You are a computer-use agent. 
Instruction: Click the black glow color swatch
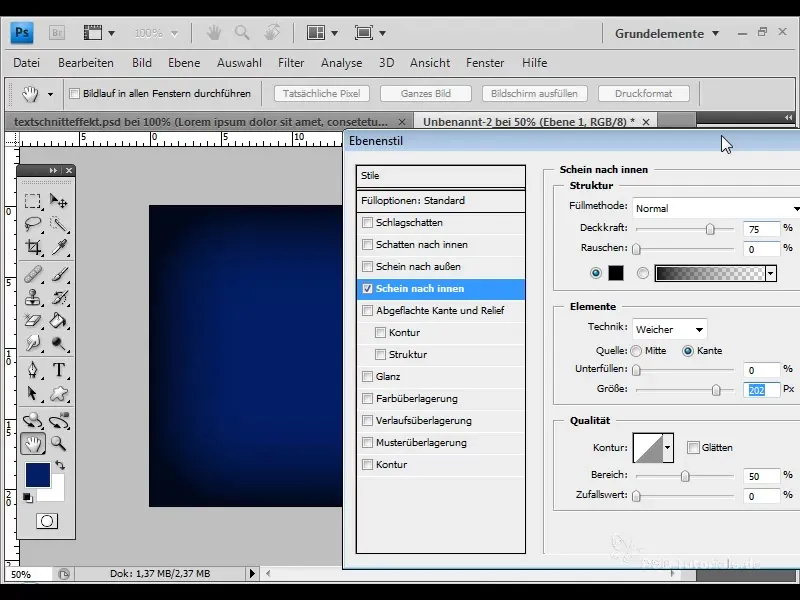coord(616,273)
